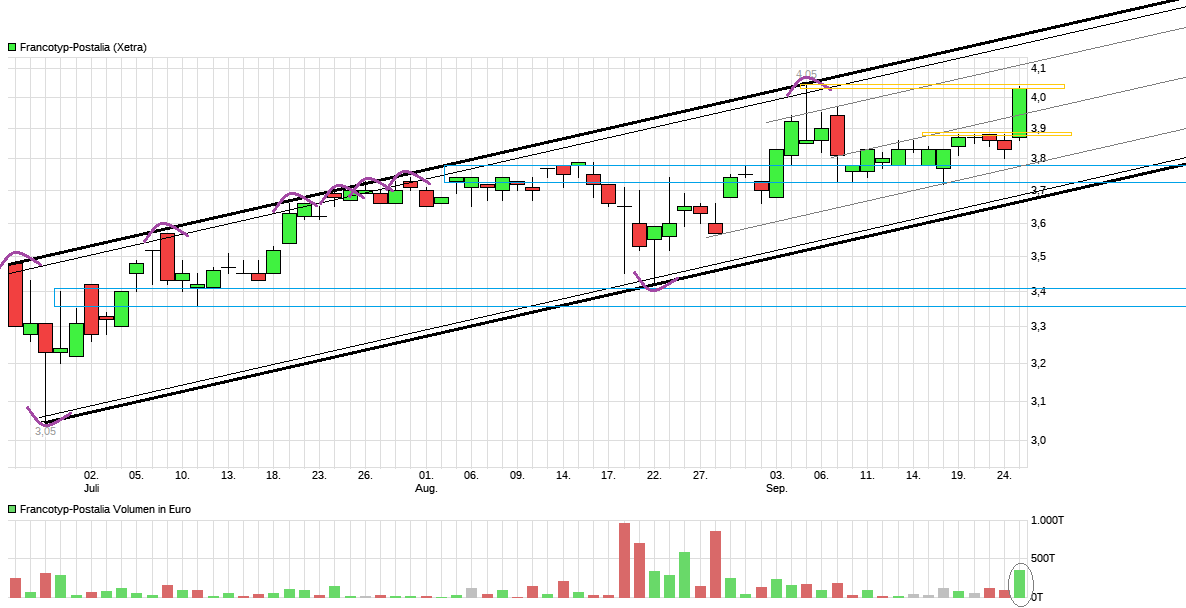1186x608 pixels.
Task: Click the 3,4 price axis label
Action: [x=1039, y=291]
